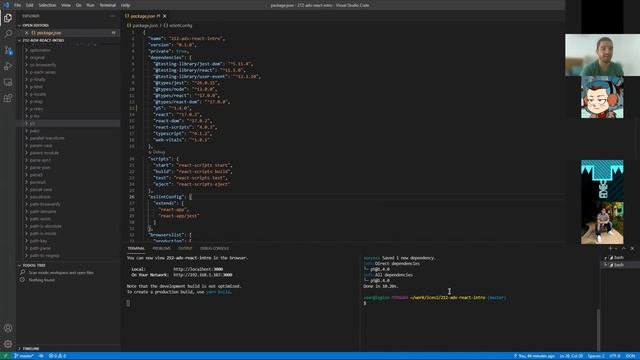Screen dimensions: 640x360
Task: Open the Search view in the activity bar
Action: [x=8, y=34]
